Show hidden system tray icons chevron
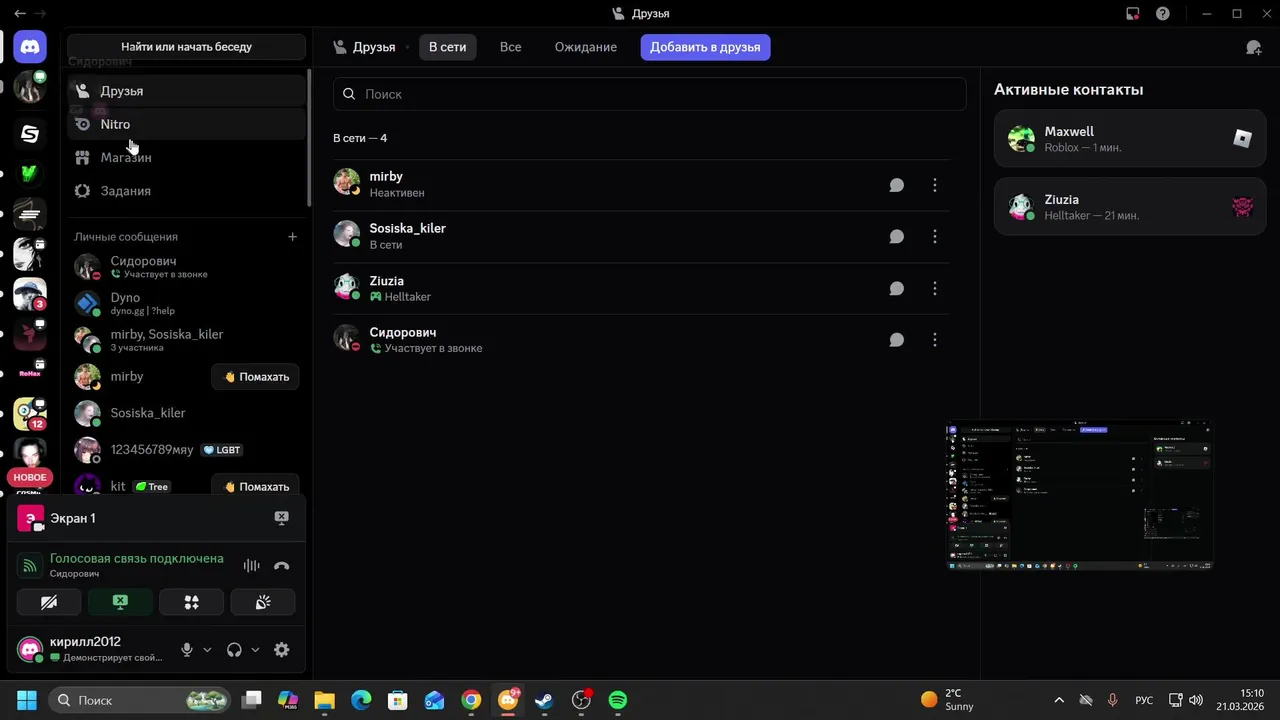This screenshot has width=1280, height=720. point(1059,700)
